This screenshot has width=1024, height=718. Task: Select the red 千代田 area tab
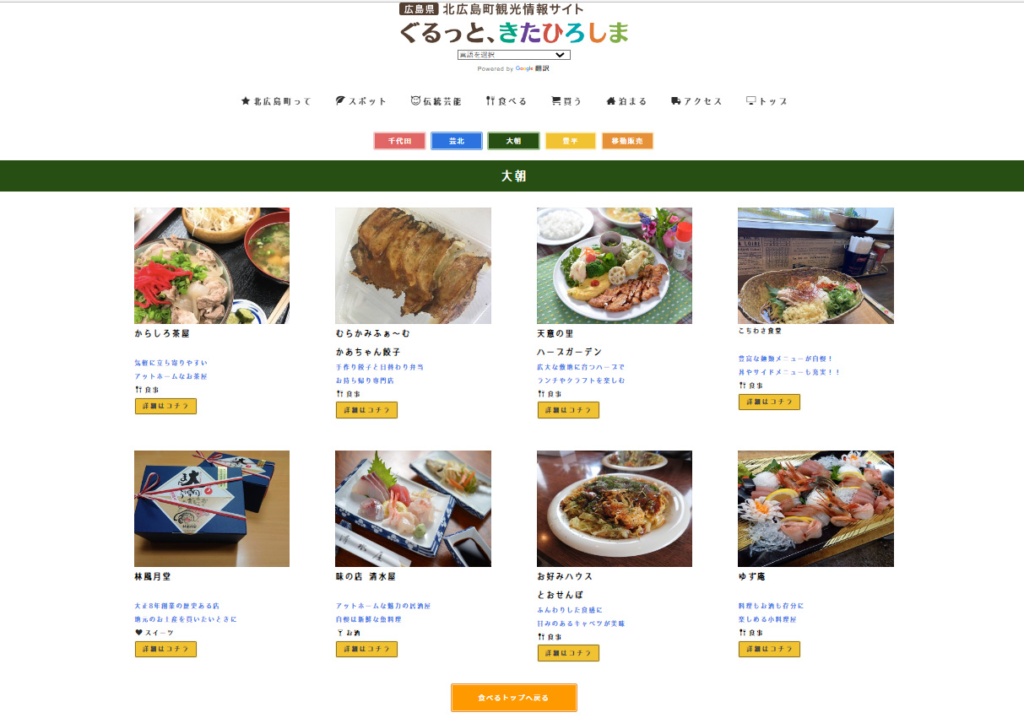pyautogui.click(x=400, y=141)
